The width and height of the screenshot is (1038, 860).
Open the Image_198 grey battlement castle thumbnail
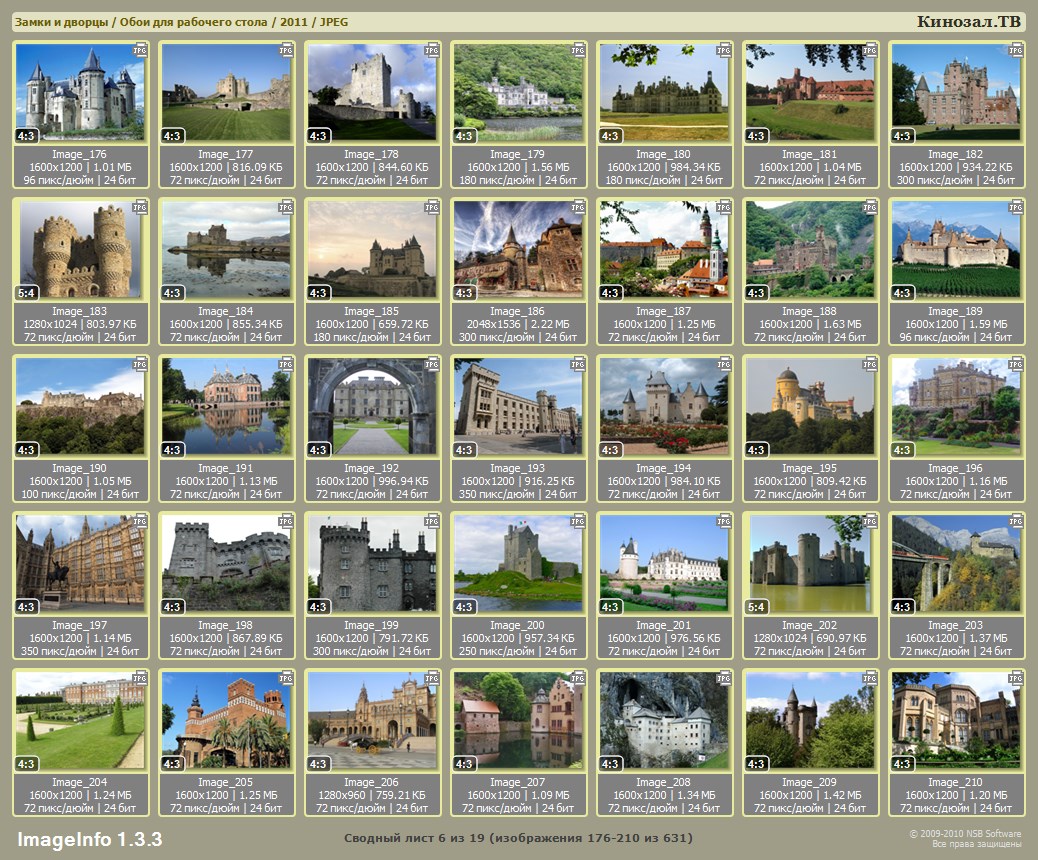226,563
